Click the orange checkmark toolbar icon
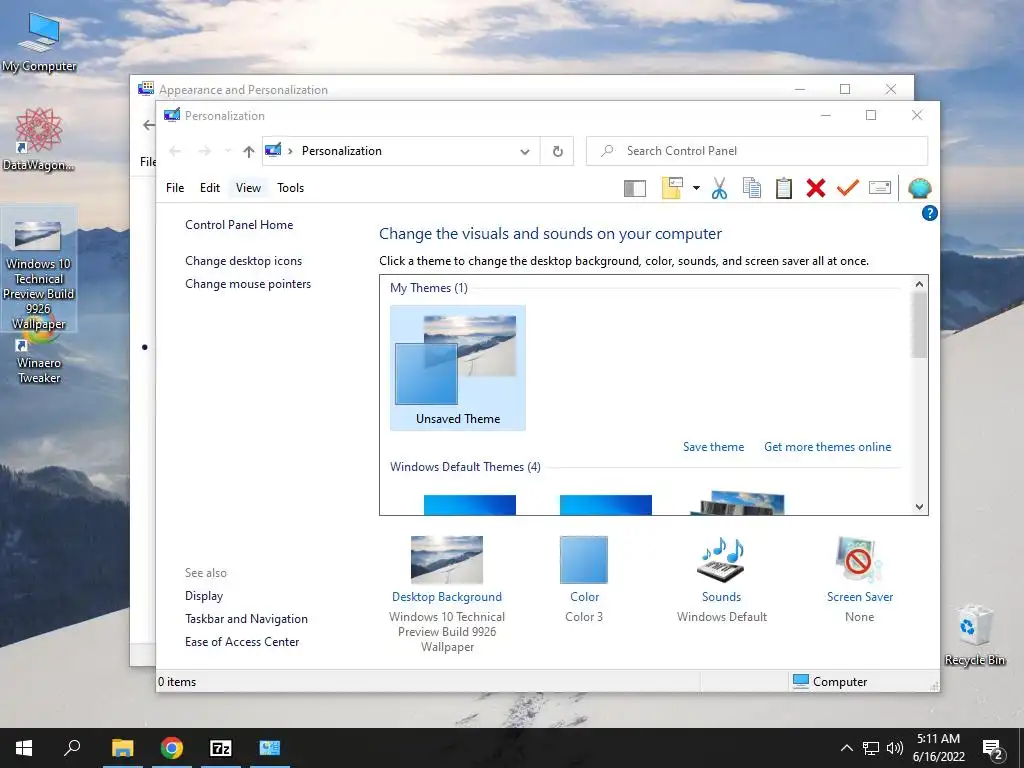This screenshot has height=768, width=1024. click(848, 188)
